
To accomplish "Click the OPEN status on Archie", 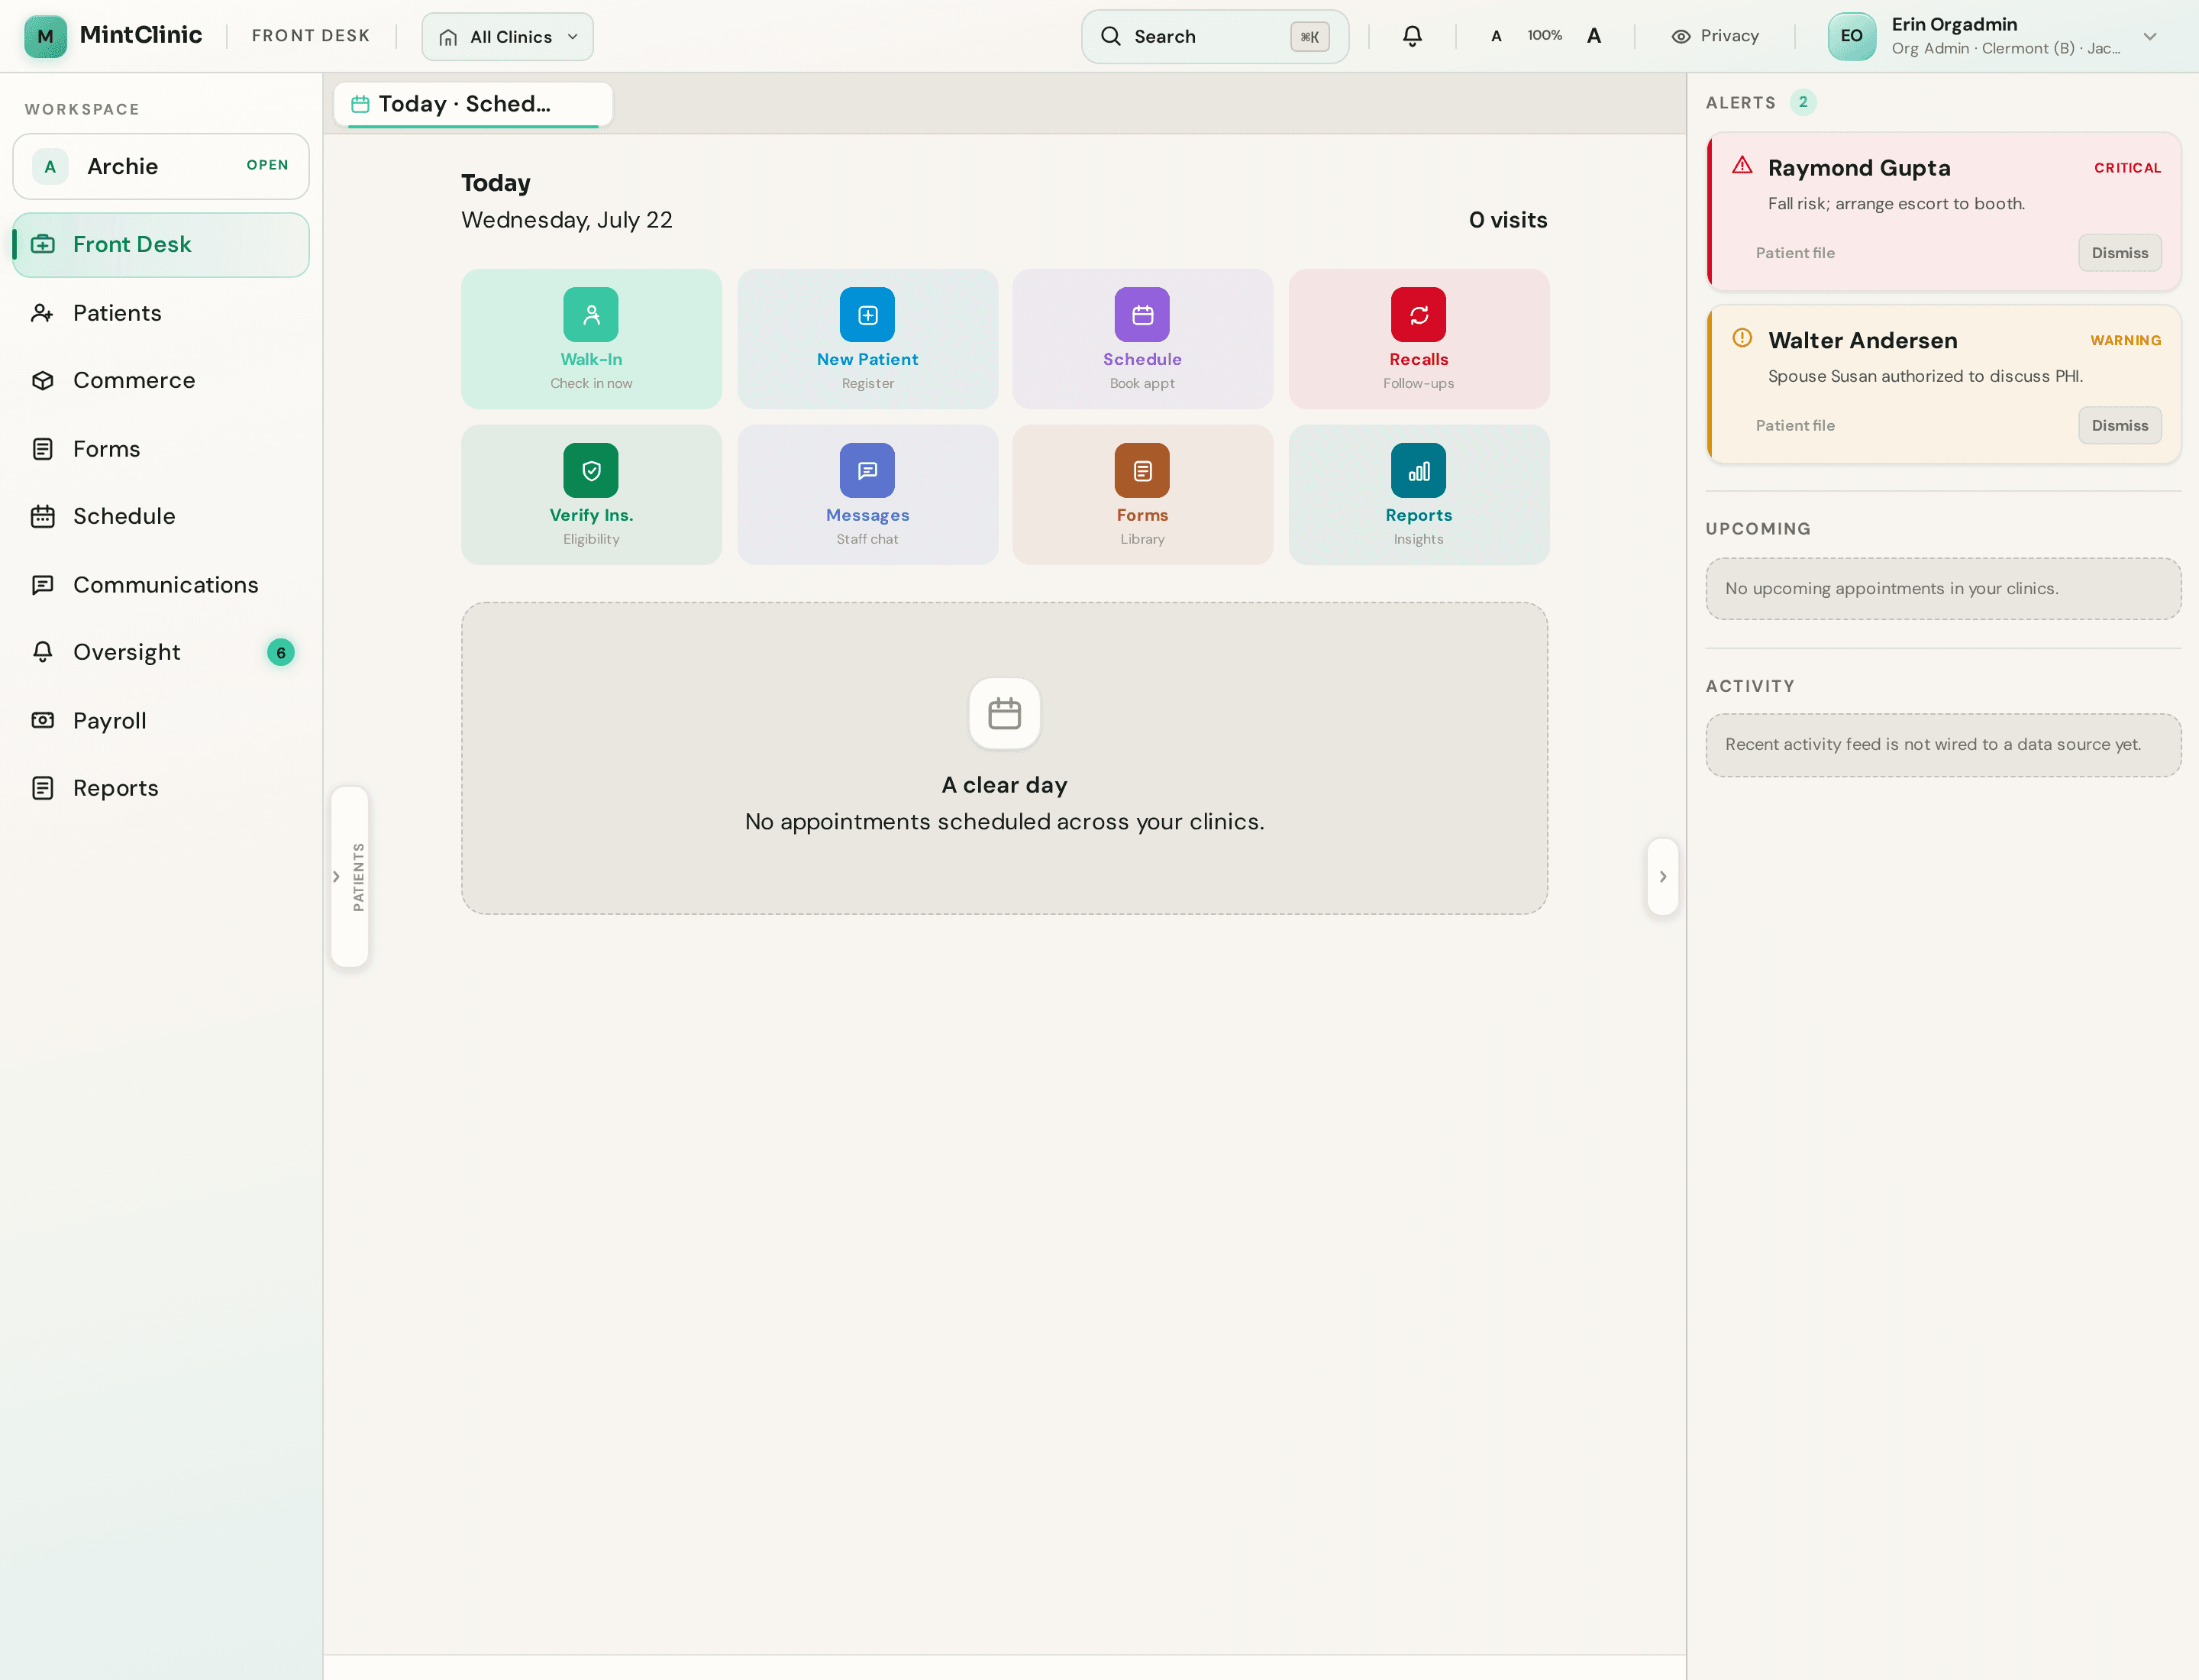I will point(267,165).
